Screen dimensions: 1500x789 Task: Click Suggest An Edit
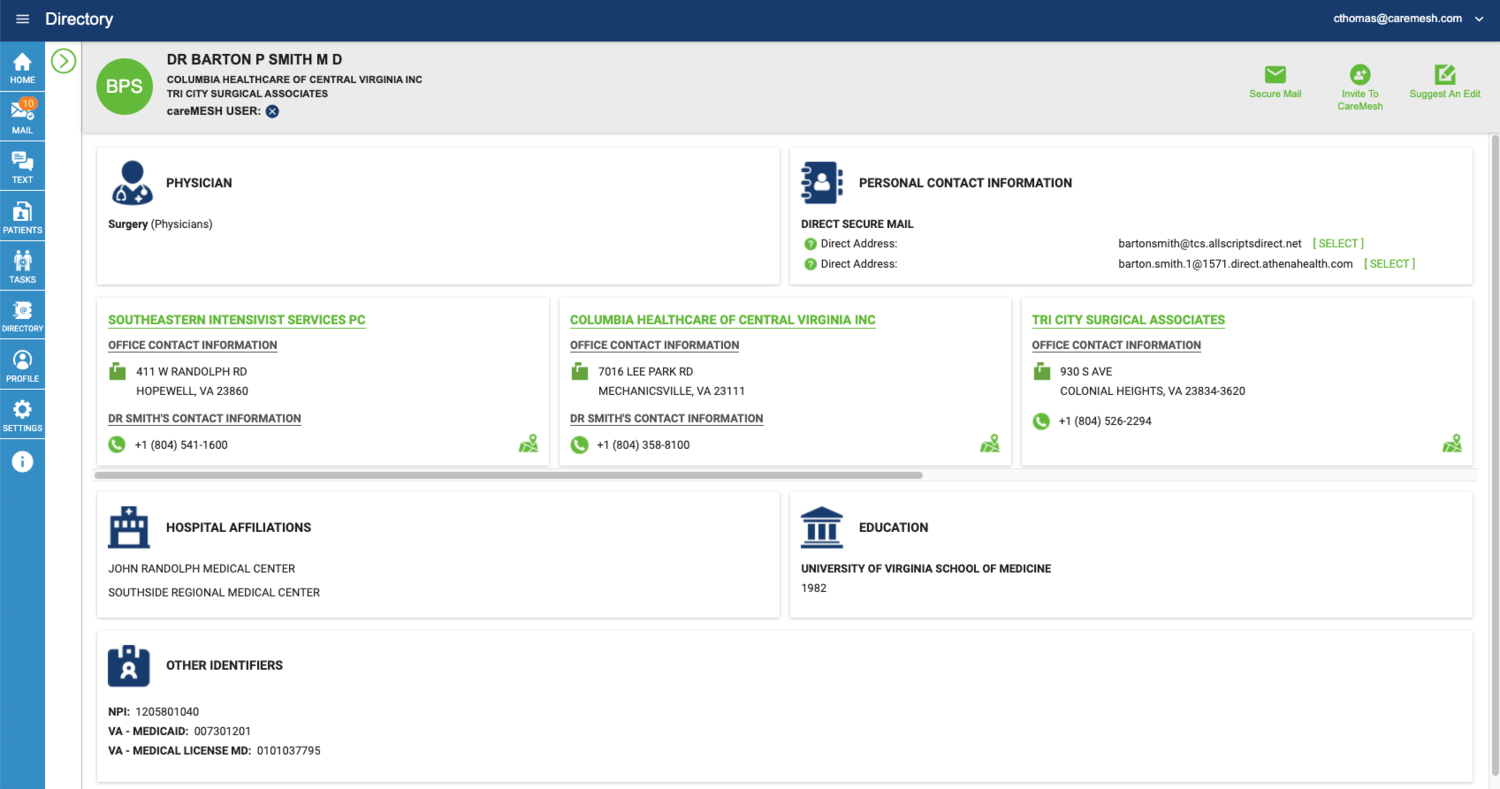pos(1445,82)
